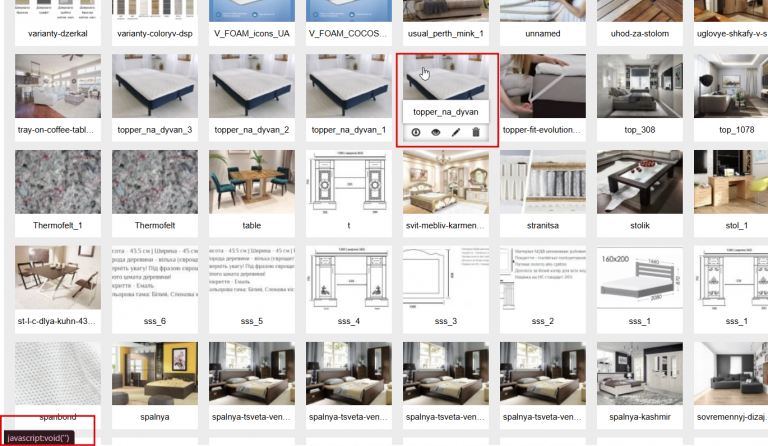Choose the Thermofelt_1 texture thumbnail
The height and width of the screenshot is (446, 768).
coord(58,182)
